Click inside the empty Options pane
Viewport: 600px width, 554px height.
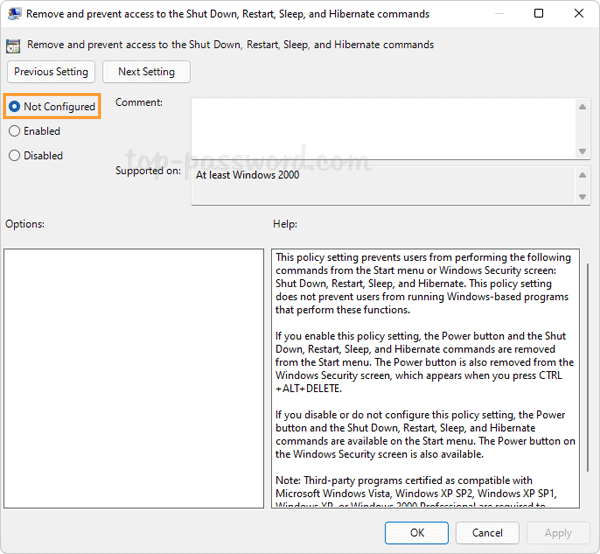pos(133,378)
